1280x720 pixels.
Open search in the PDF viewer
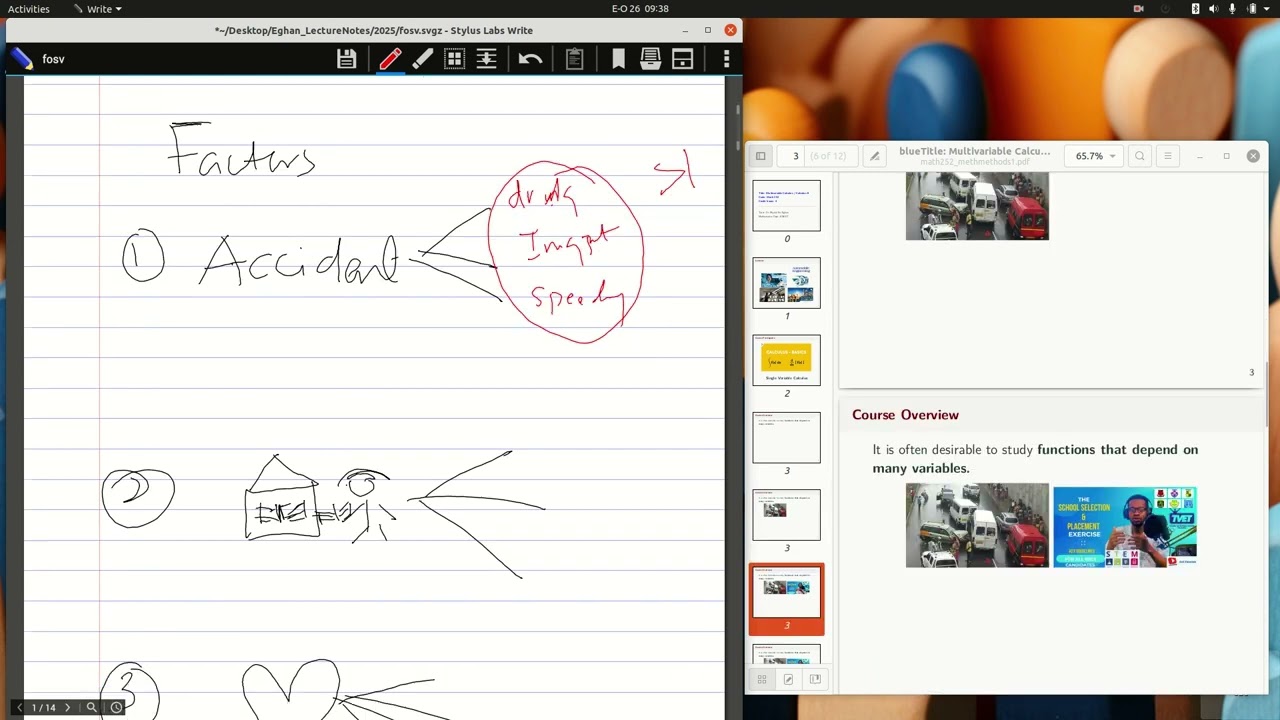pos(1139,156)
